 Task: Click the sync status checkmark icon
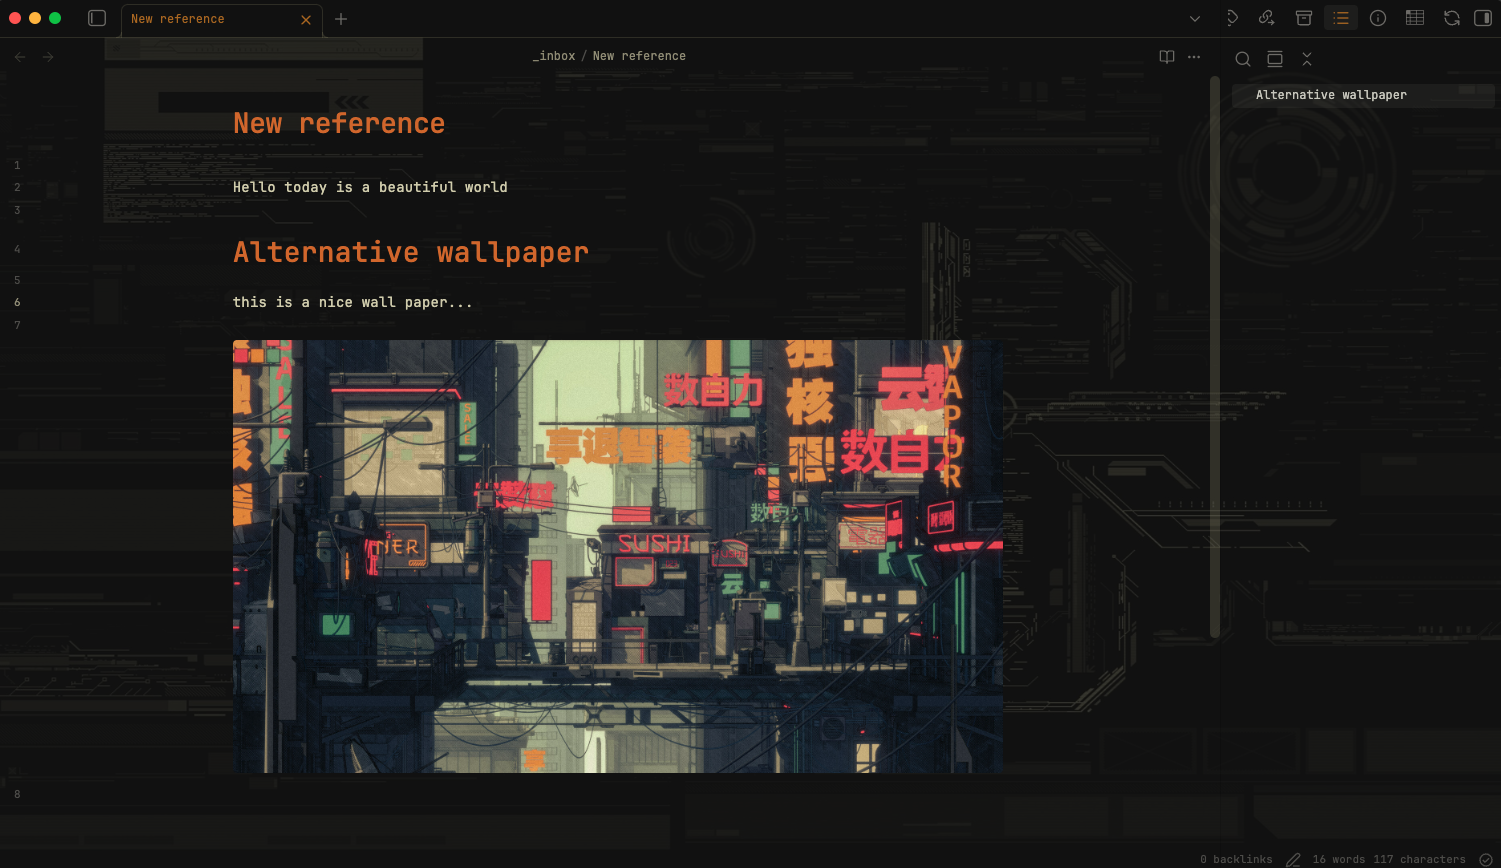pyautogui.click(x=1485, y=859)
